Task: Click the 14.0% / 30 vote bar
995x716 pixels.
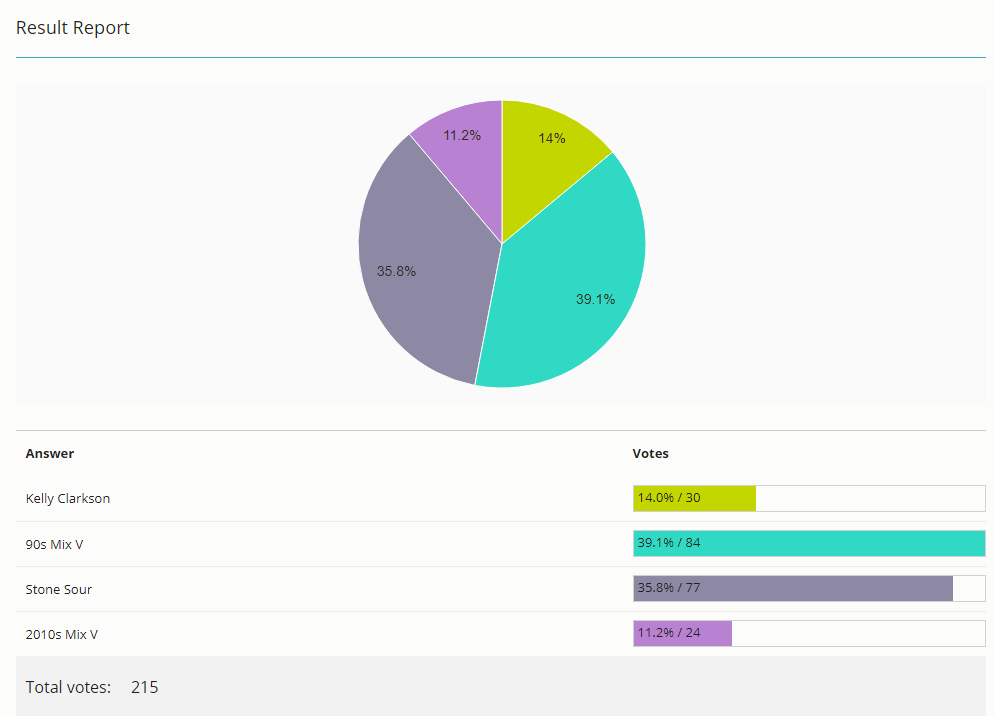Action: tap(809, 498)
